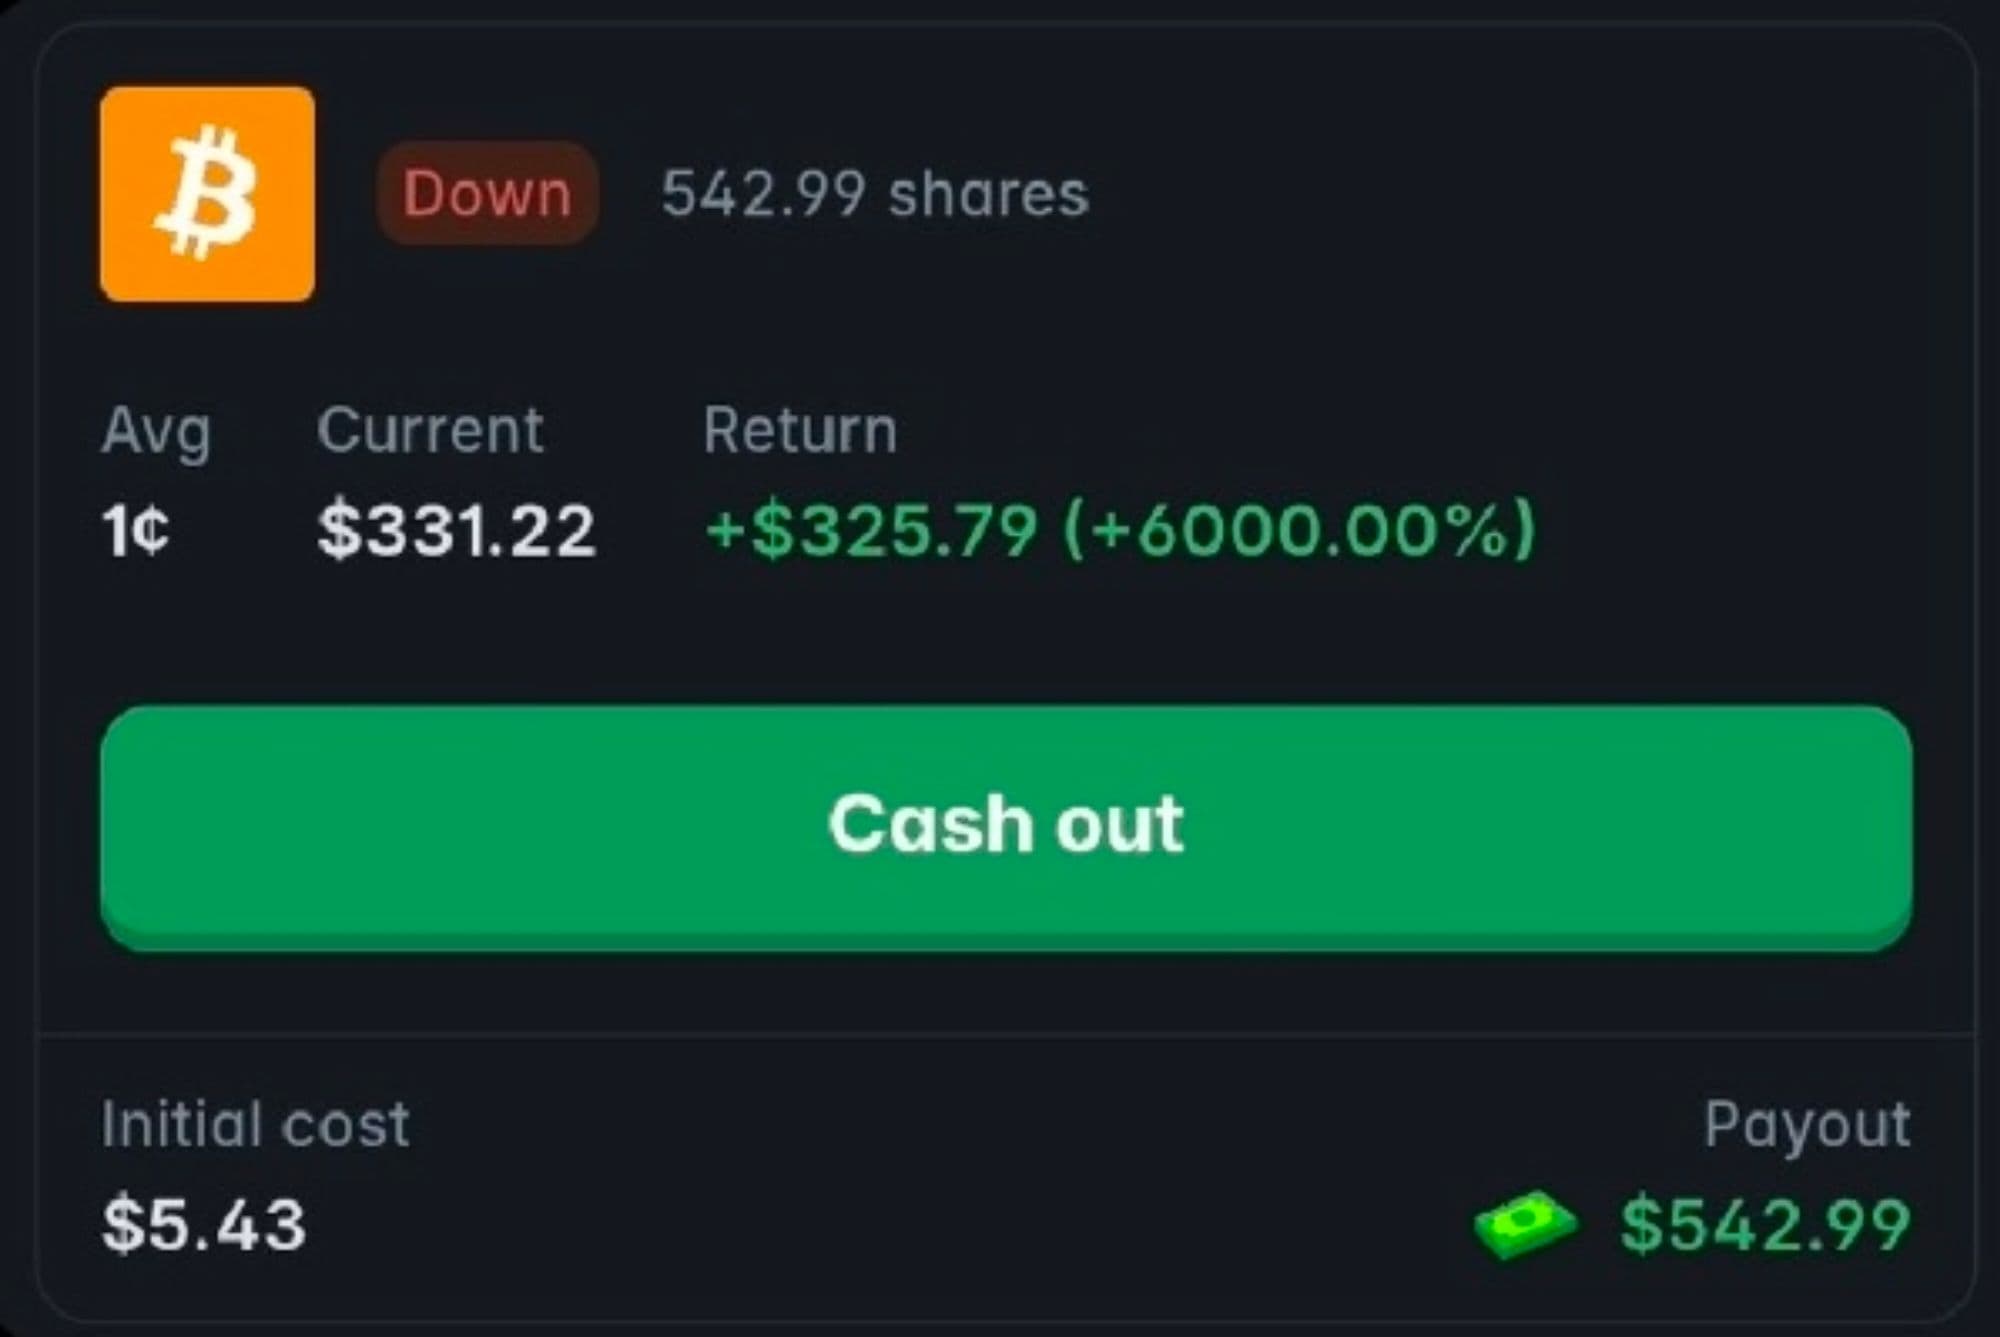Click the 1¢ average price value
This screenshot has height=1337, width=2000.
click(136, 529)
